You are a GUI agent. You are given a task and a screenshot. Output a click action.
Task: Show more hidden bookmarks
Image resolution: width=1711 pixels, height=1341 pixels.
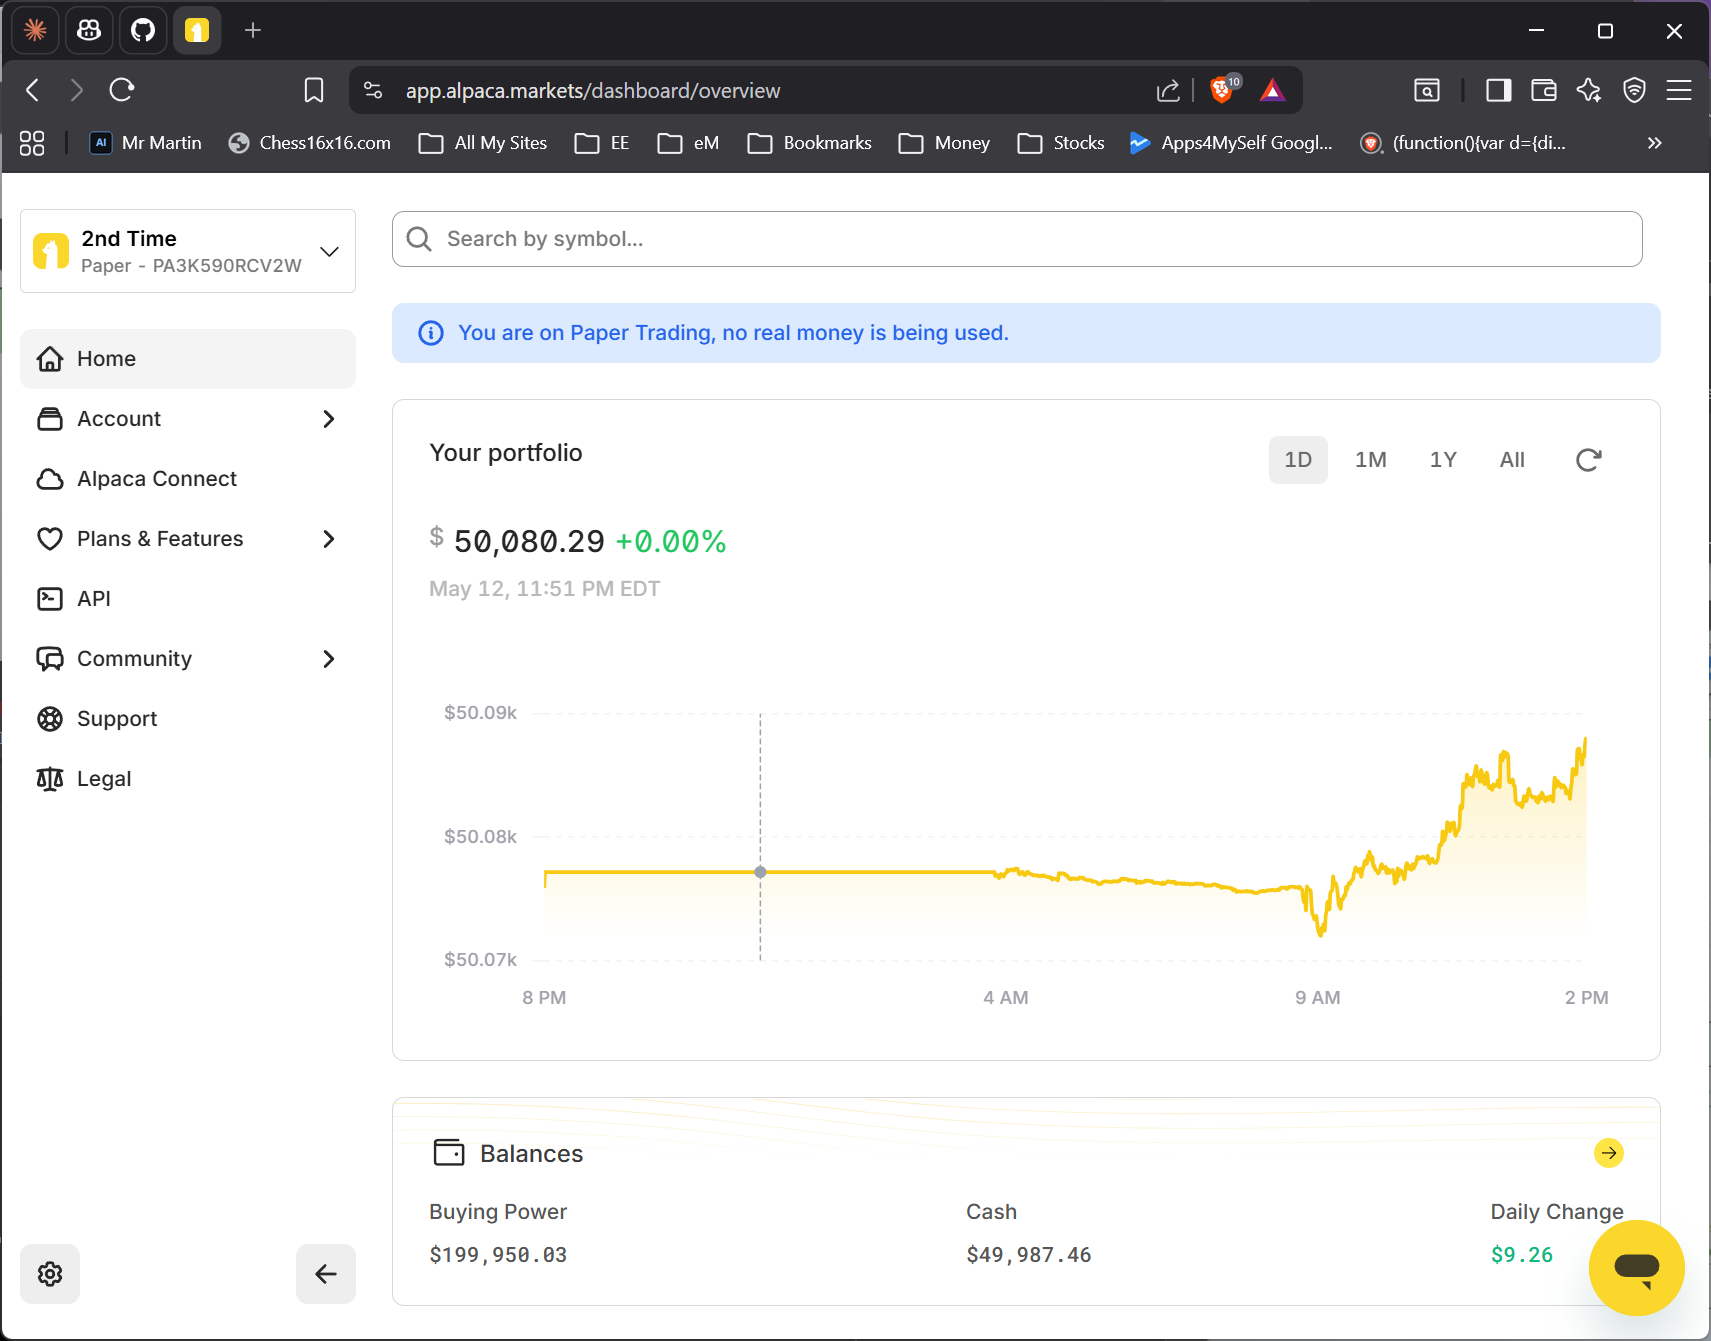coord(1655,143)
